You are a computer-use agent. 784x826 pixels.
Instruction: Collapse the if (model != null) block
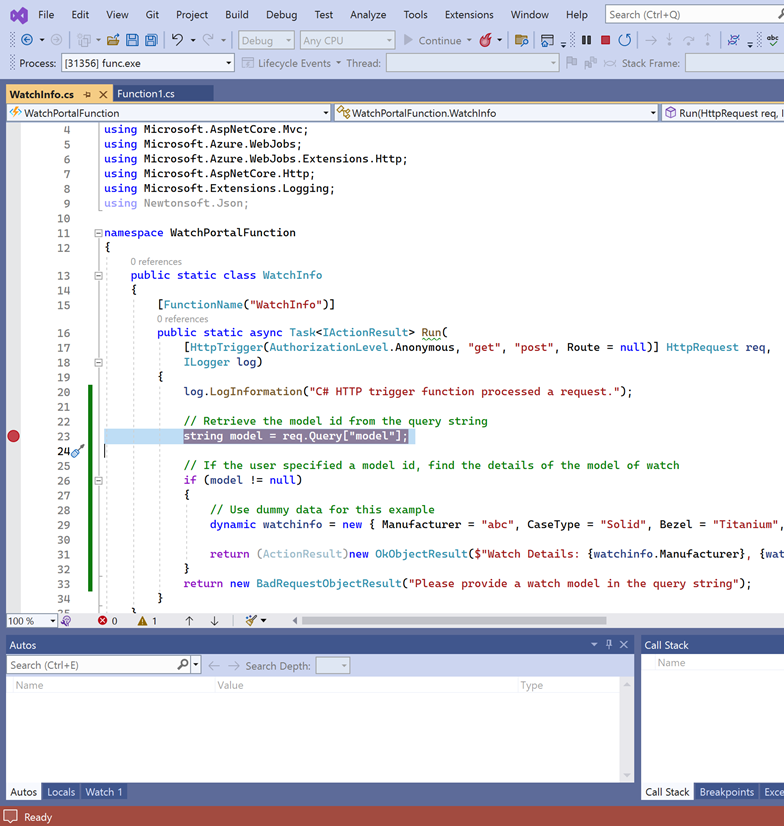98,480
